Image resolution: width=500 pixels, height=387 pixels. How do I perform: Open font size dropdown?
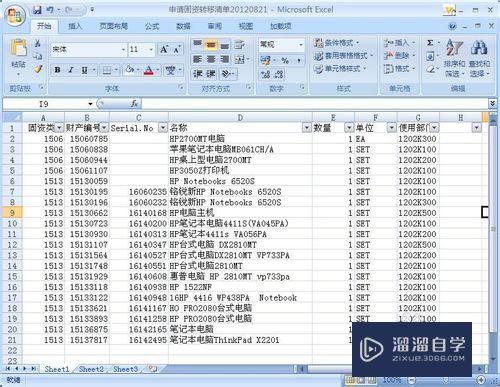151,50
